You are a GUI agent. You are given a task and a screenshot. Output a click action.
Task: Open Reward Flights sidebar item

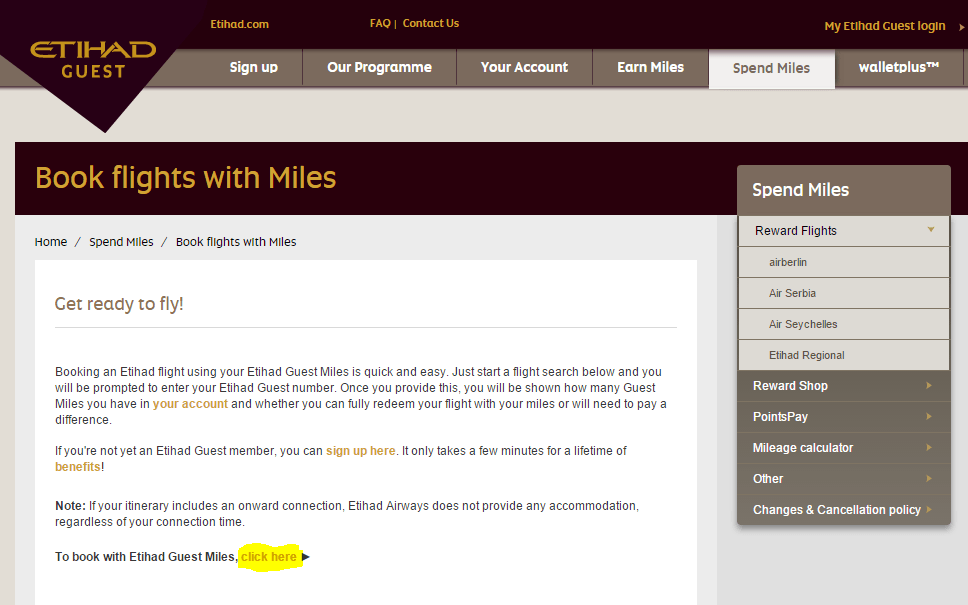844,231
